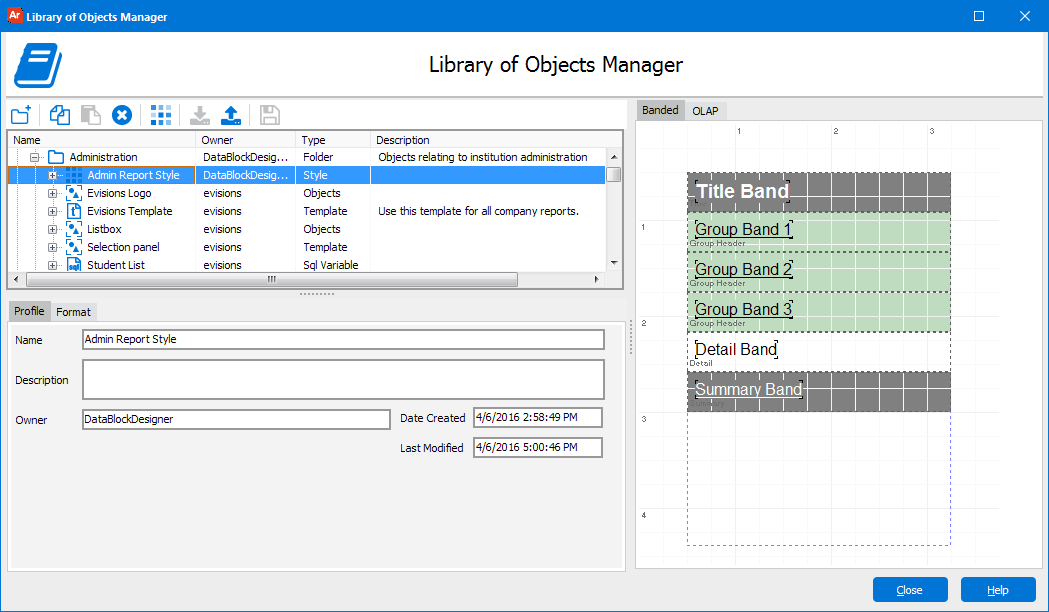Click the Close button
This screenshot has width=1049, height=612.
click(910, 589)
